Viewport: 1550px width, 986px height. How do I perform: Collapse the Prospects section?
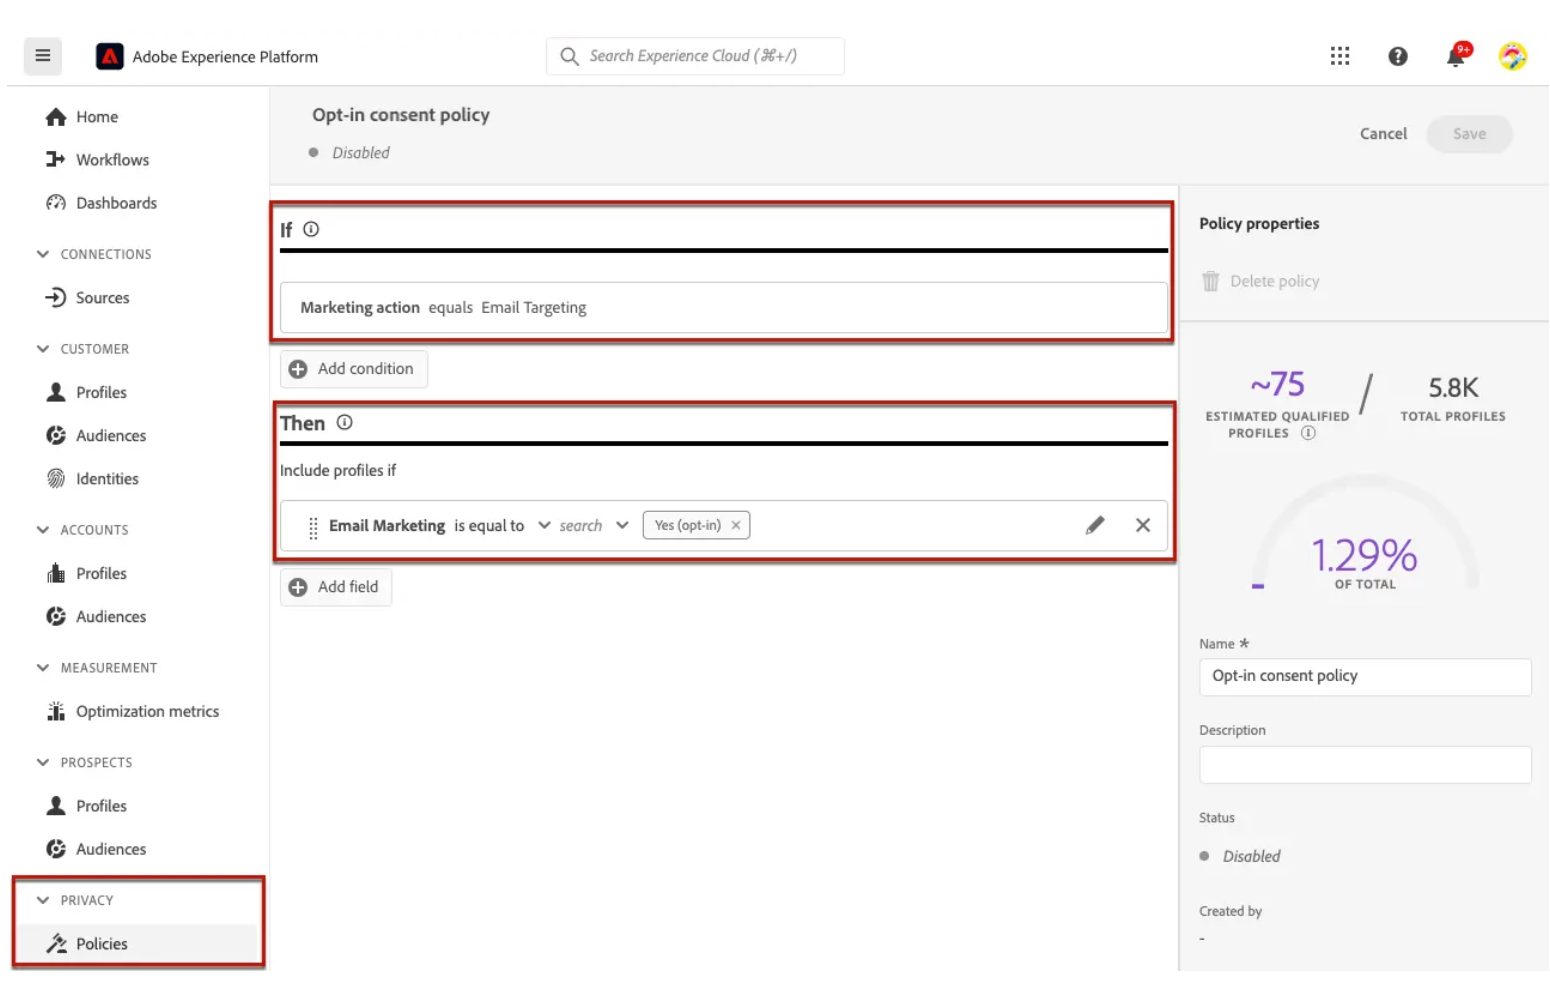click(43, 762)
